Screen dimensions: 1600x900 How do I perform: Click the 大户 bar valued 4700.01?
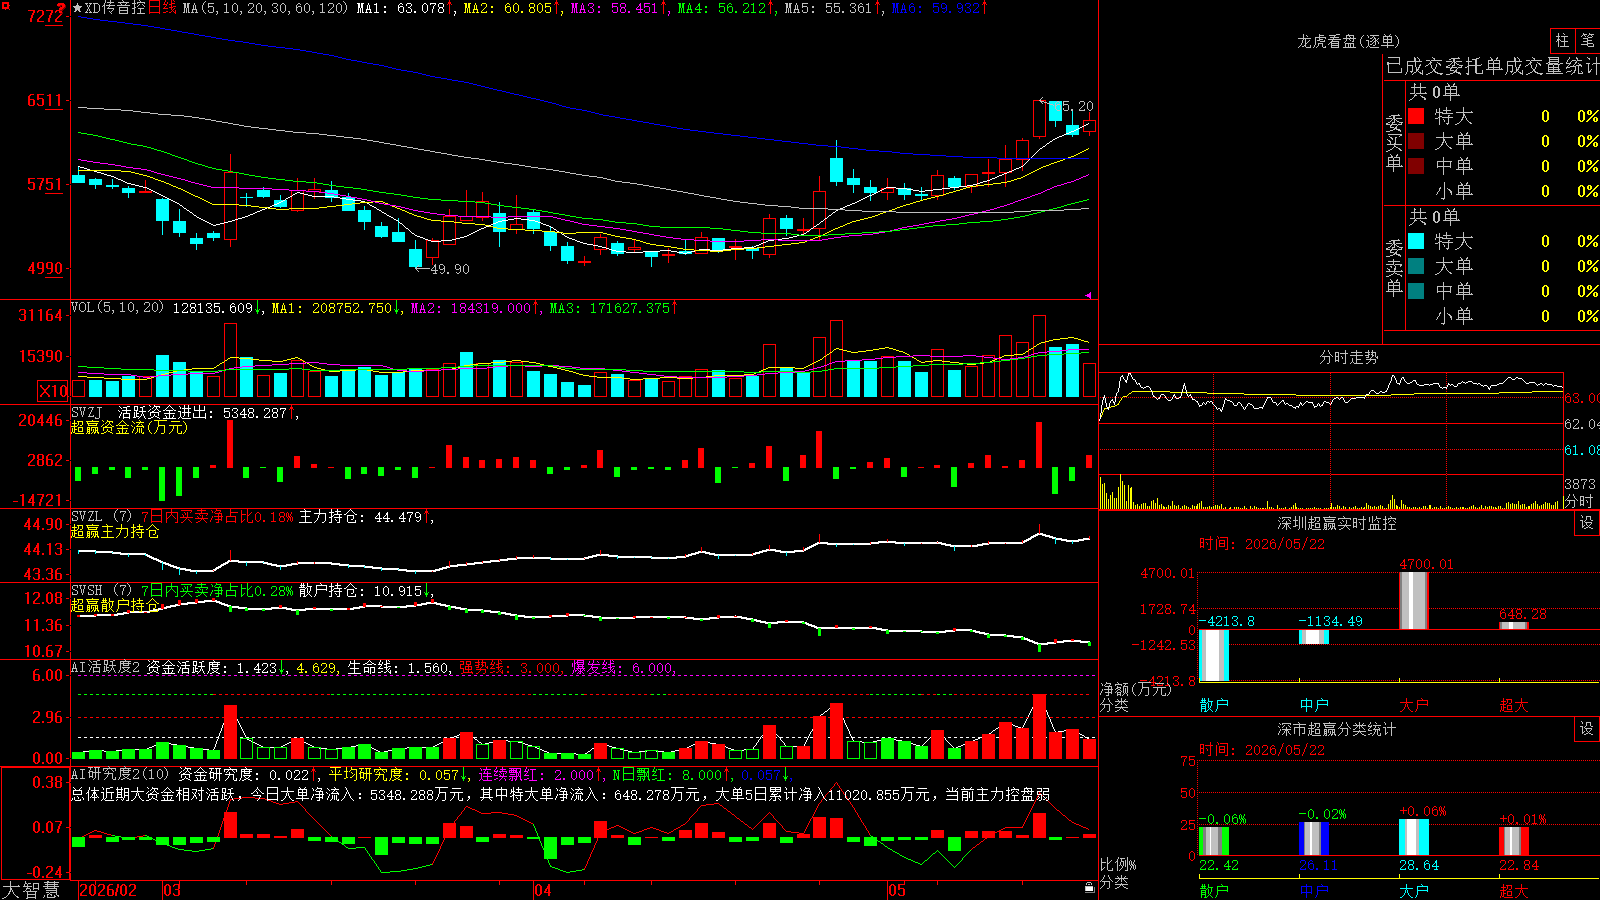coord(1414,600)
